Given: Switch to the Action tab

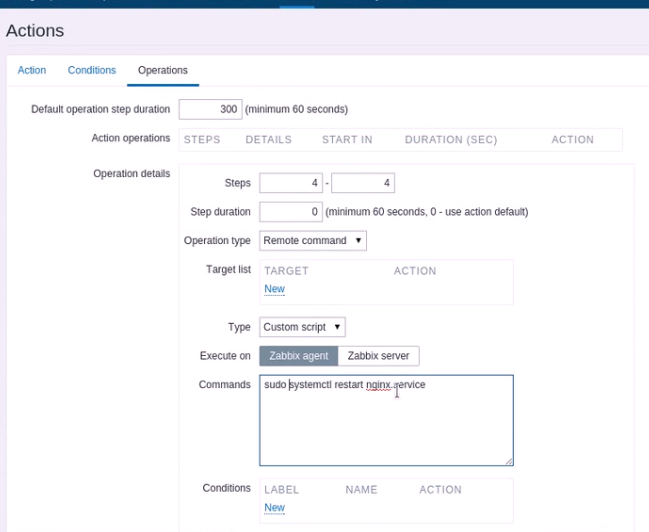Looking at the screenshot, I should tap(31, 70).
